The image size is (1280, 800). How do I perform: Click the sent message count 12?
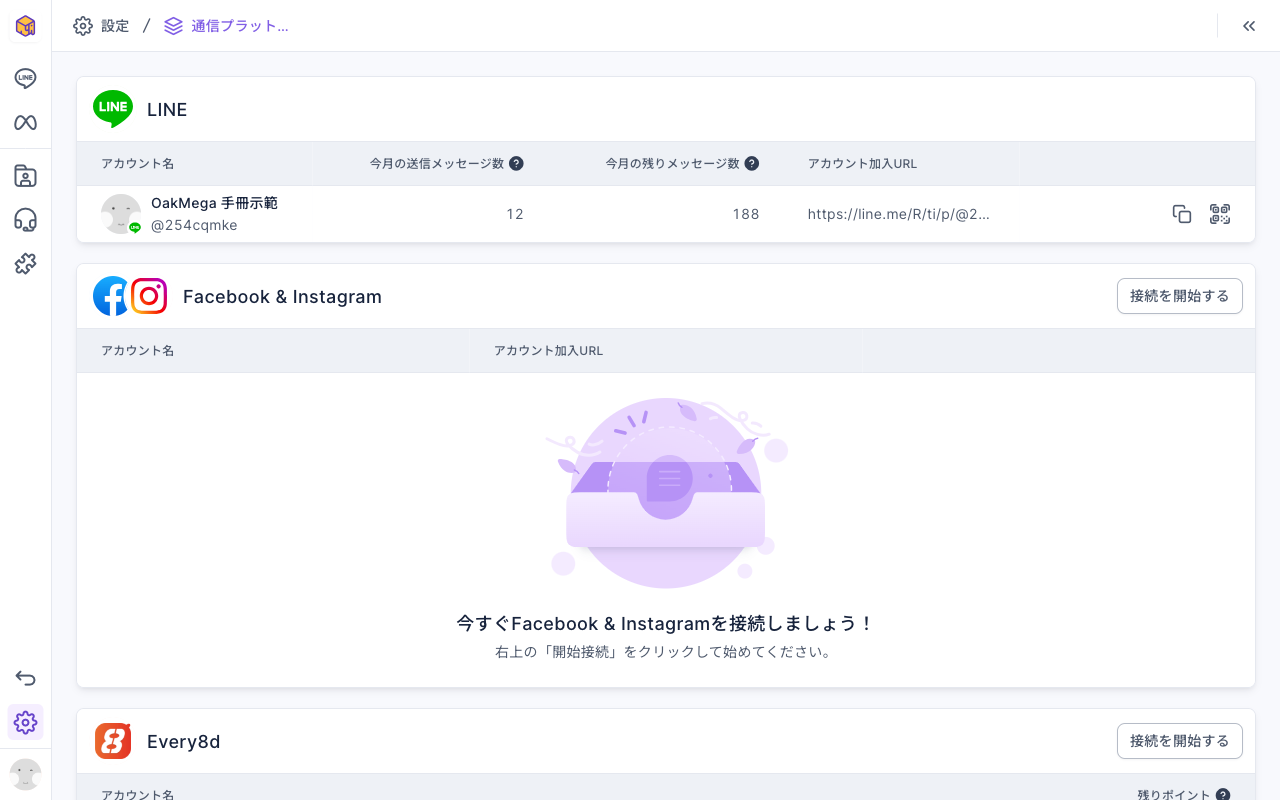(515, 214)
